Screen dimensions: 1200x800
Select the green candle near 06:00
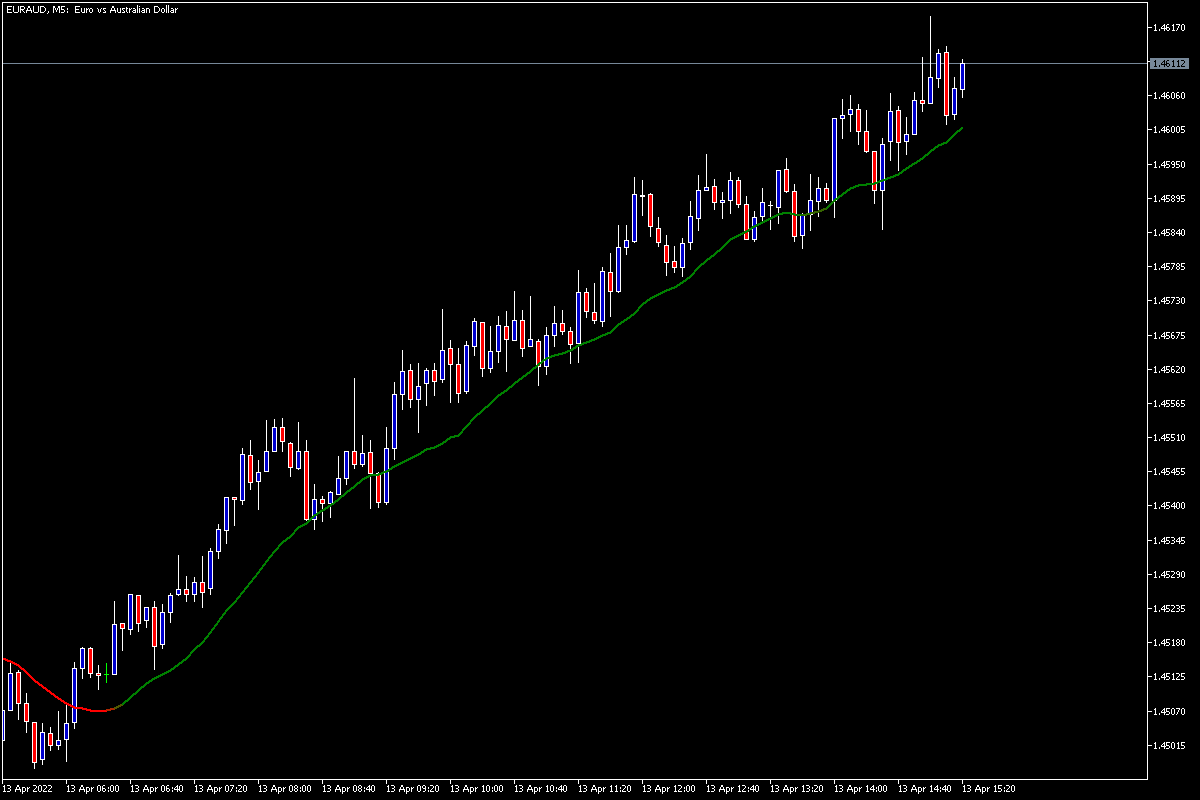(106, 675)
